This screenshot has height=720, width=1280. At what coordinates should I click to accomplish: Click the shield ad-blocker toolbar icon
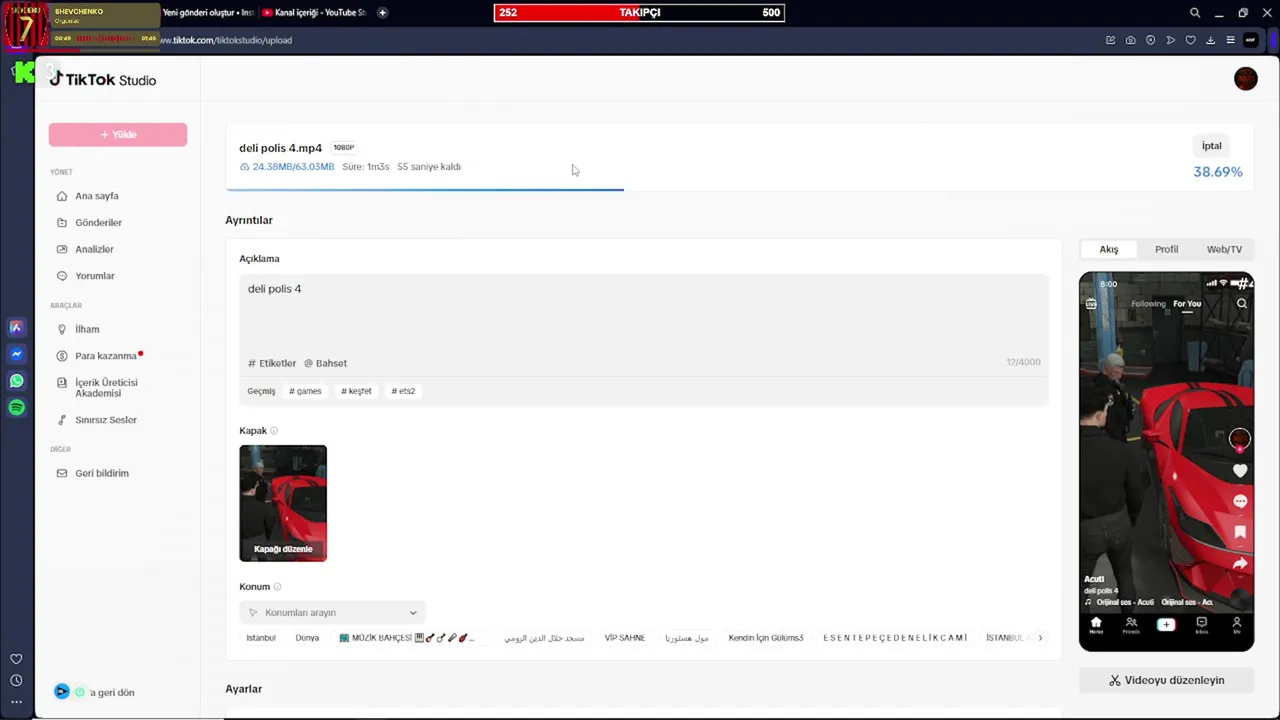1150,40
